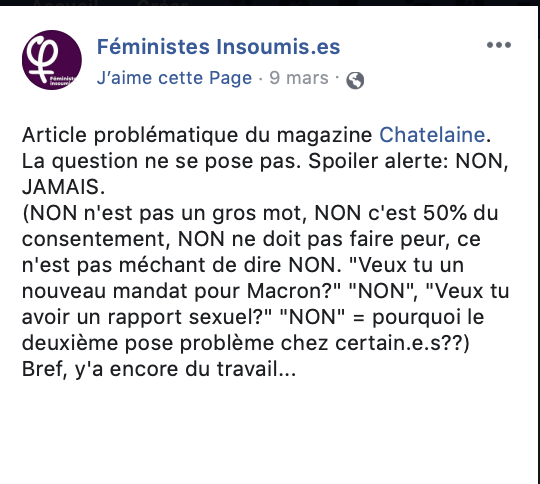Screen dimensions: 540x484
Task: Click the text 'Article problématique du magazine'
Action: [x=197, y=135]
